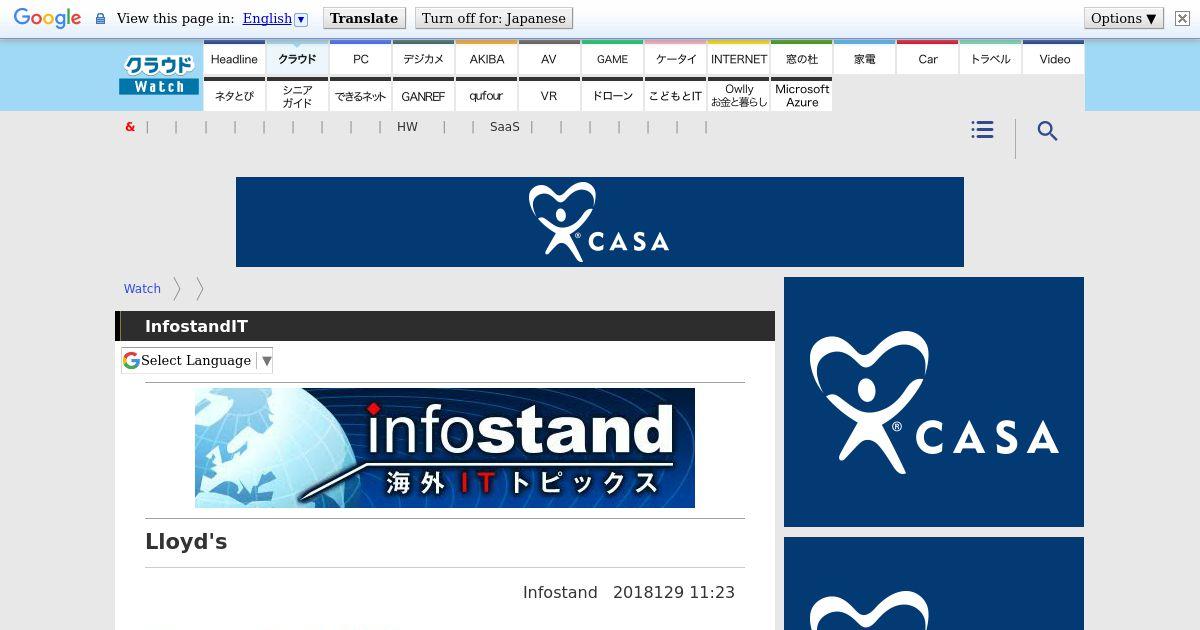
Task: Click the lower CASA sidebar ad
Action: (x=934, y=584)
